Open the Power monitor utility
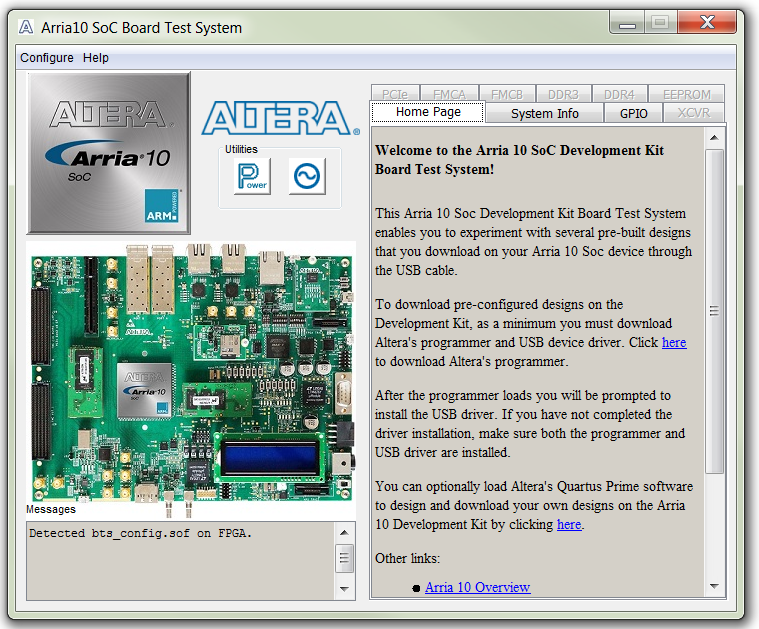759x629 pixels. point(252,176)
